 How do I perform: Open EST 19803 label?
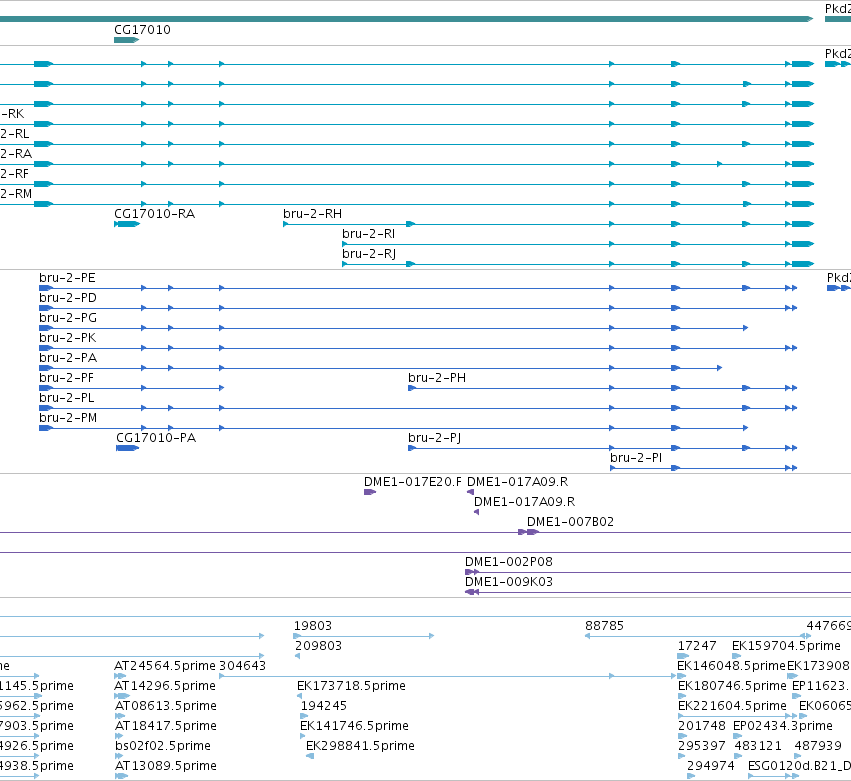(x=313, y=626)
